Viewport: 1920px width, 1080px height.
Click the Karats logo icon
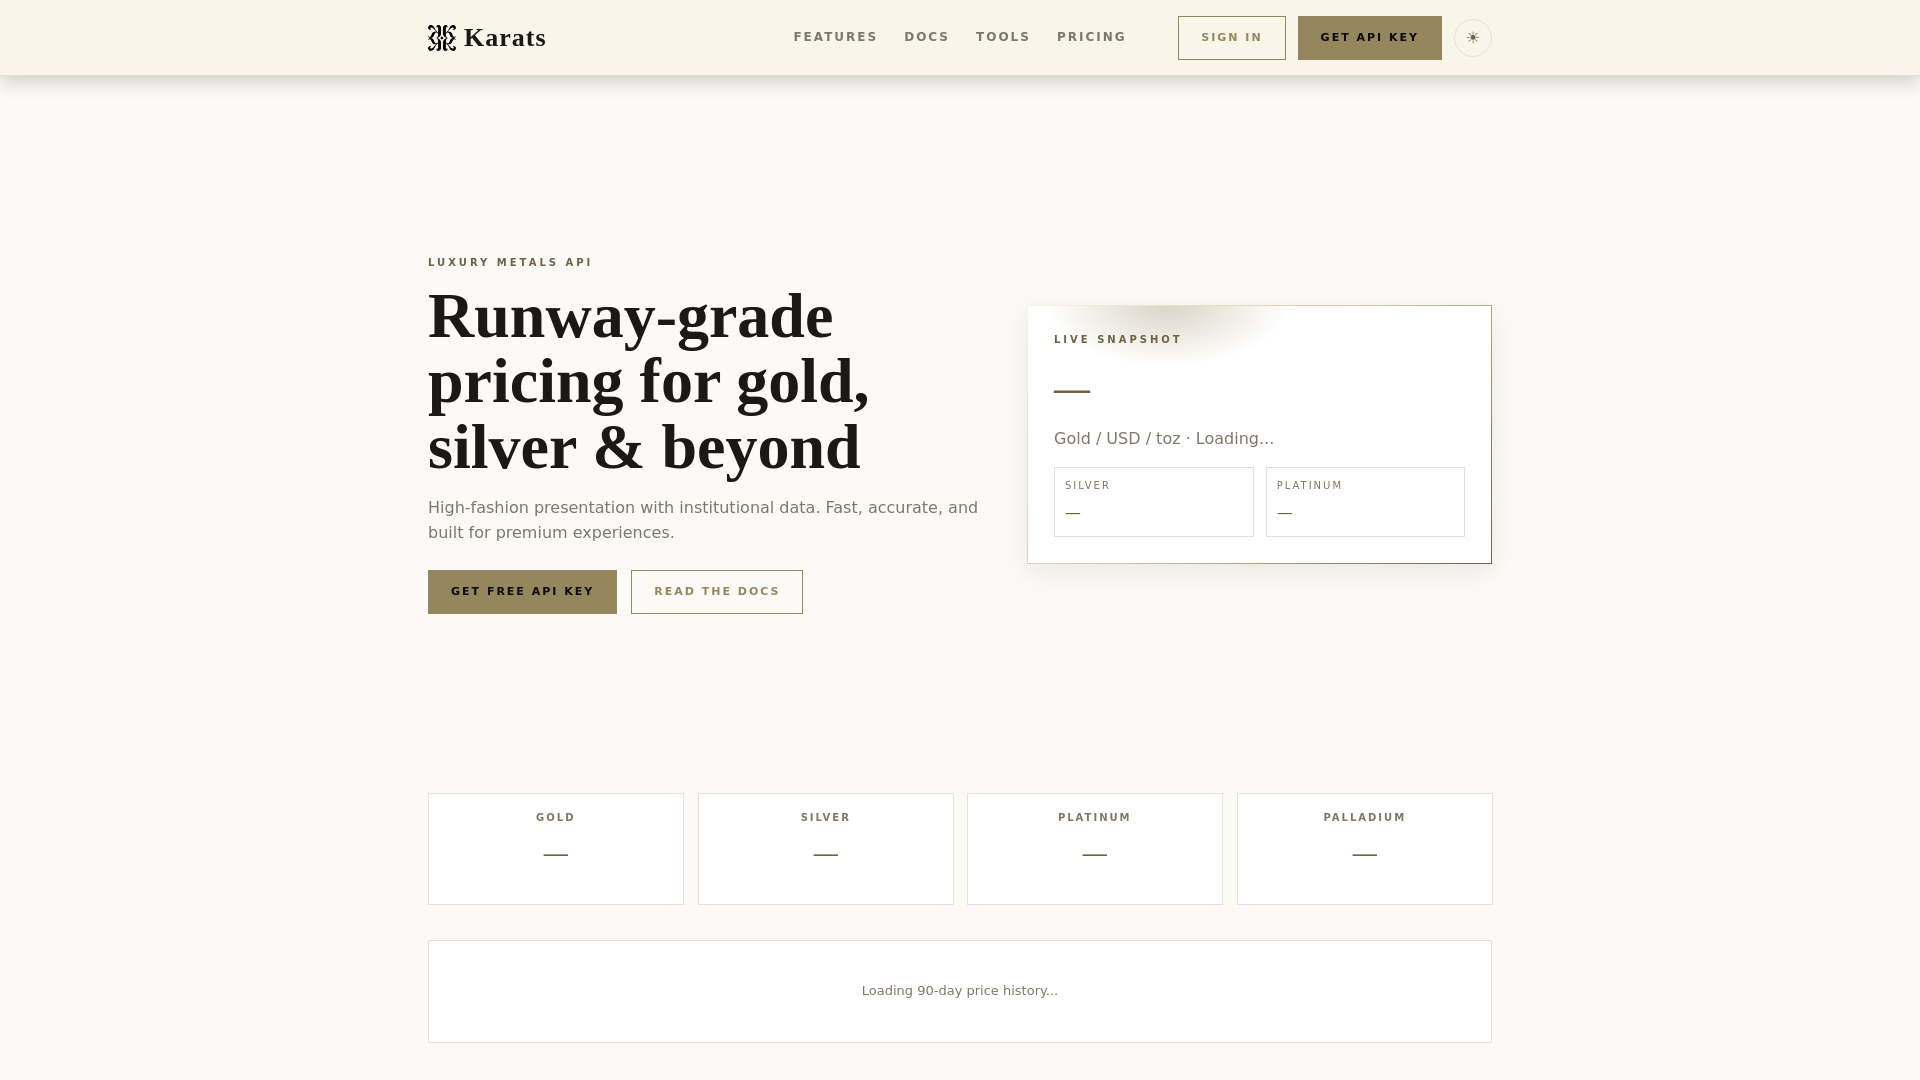[x=442, y=38]
